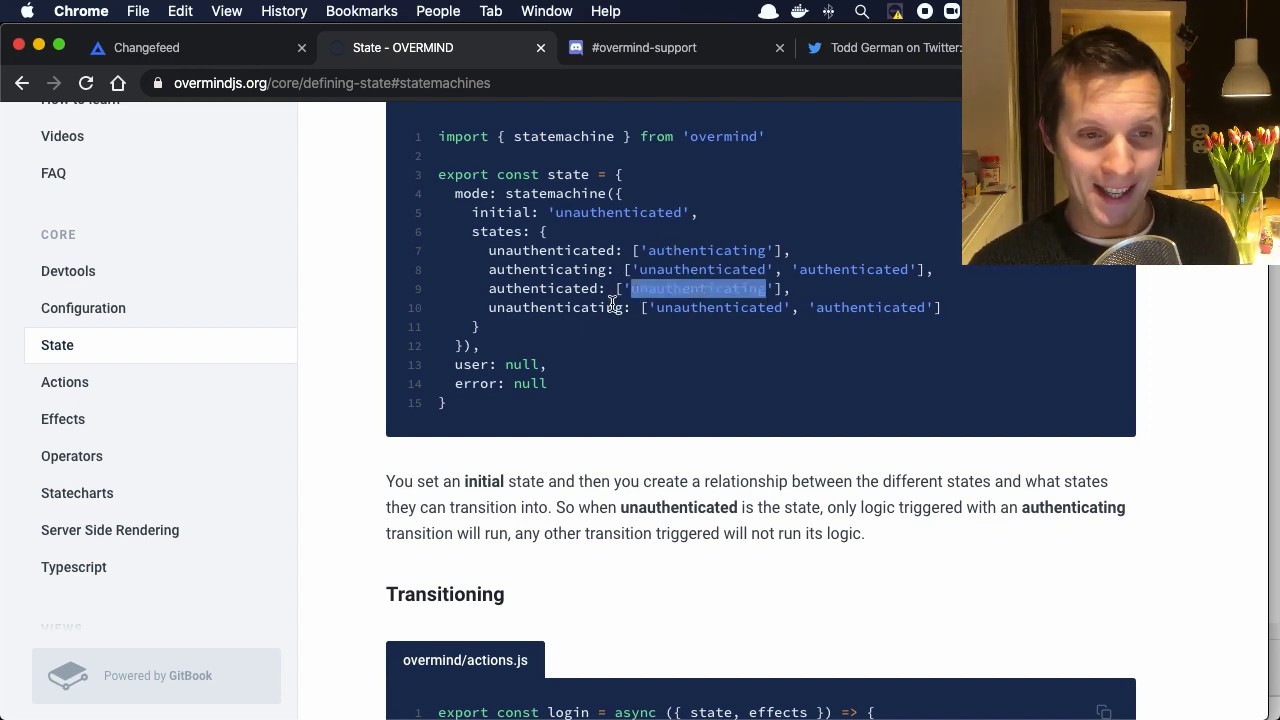Open Spotlight search in the menu bar
The height and width of the screenshot is (720, 1280).
862,11
